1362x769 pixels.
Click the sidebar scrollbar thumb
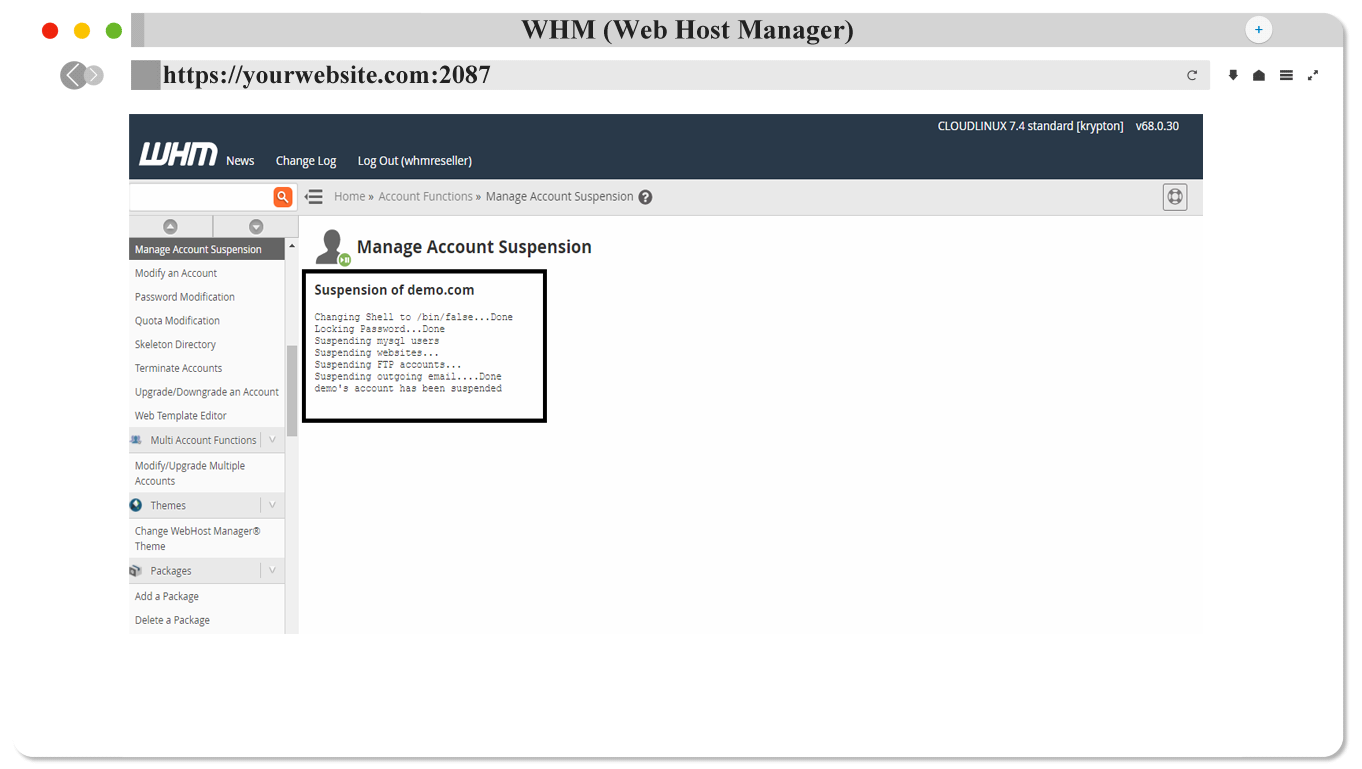[x=292, y=391]
